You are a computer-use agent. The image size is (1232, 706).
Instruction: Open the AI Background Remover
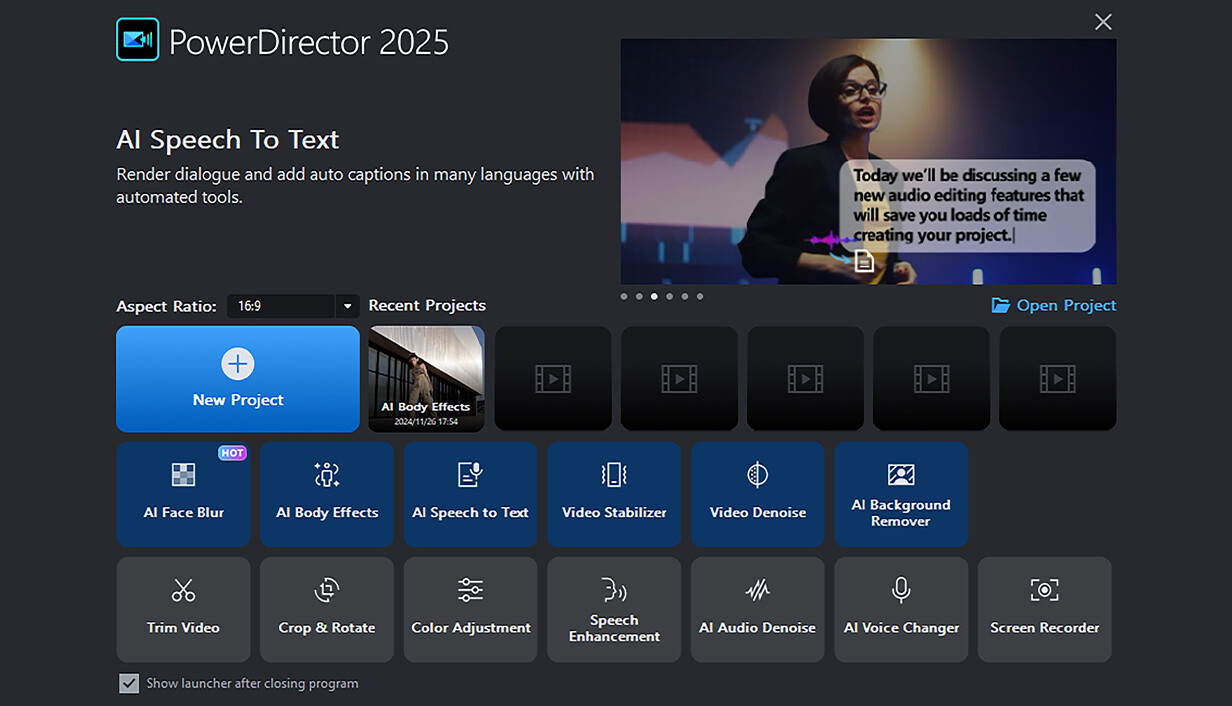click(x=901, y=494)
